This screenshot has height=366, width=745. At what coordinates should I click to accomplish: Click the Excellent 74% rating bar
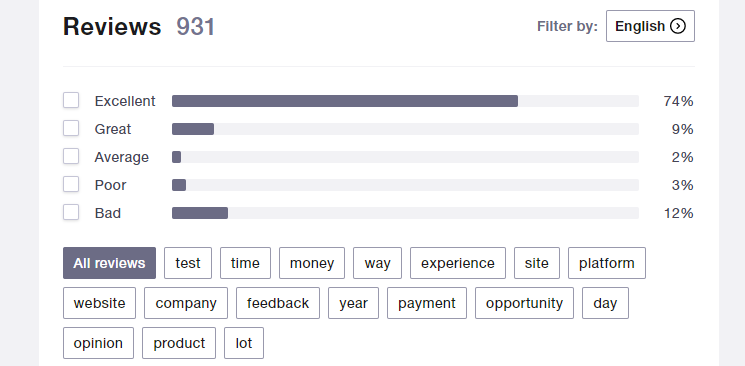click(x=405, y=101)
